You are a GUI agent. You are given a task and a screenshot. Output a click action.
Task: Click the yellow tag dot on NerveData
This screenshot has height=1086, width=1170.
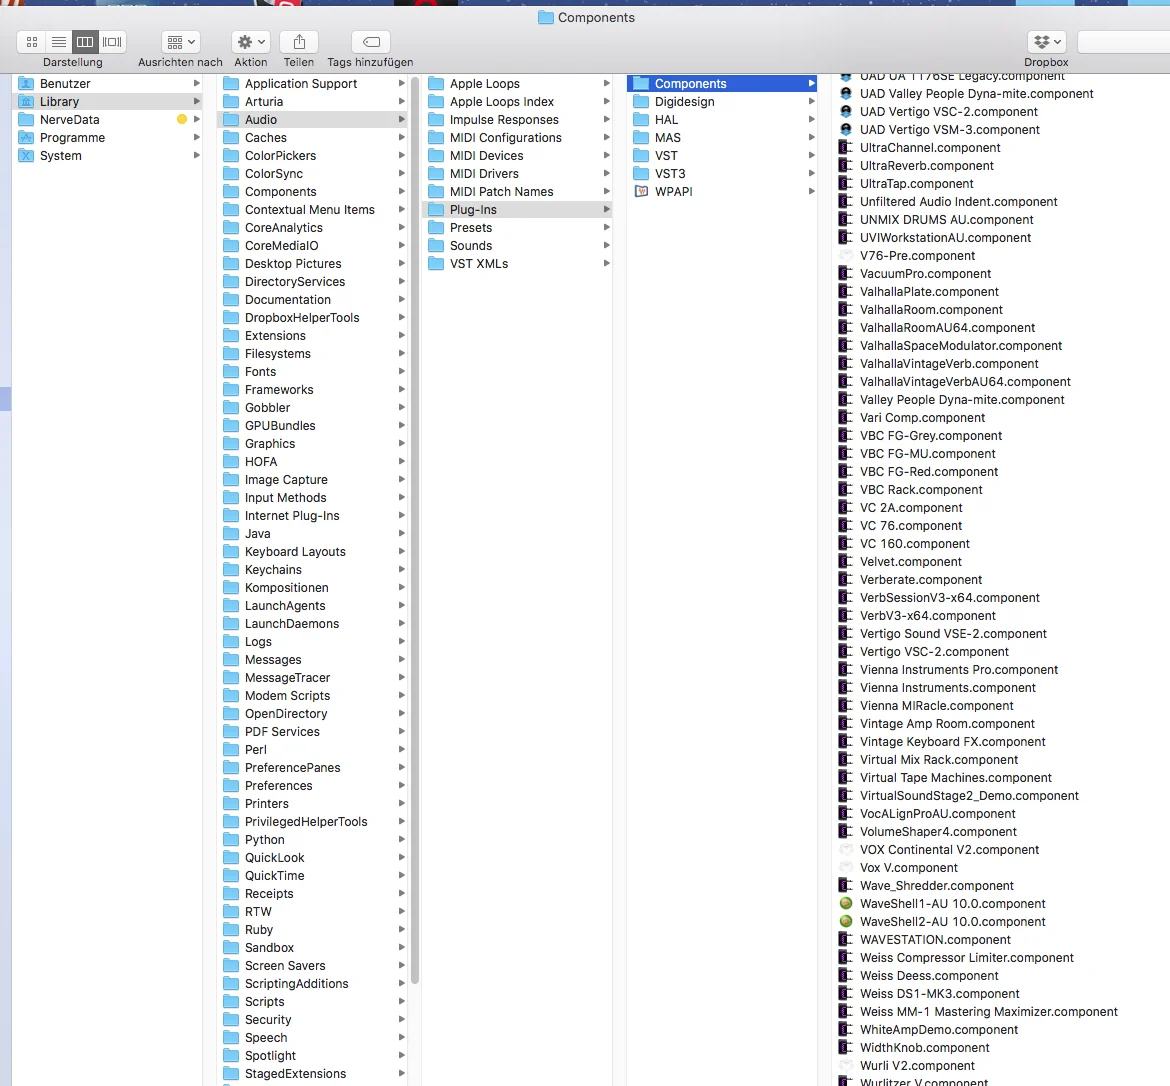[181, 119]
